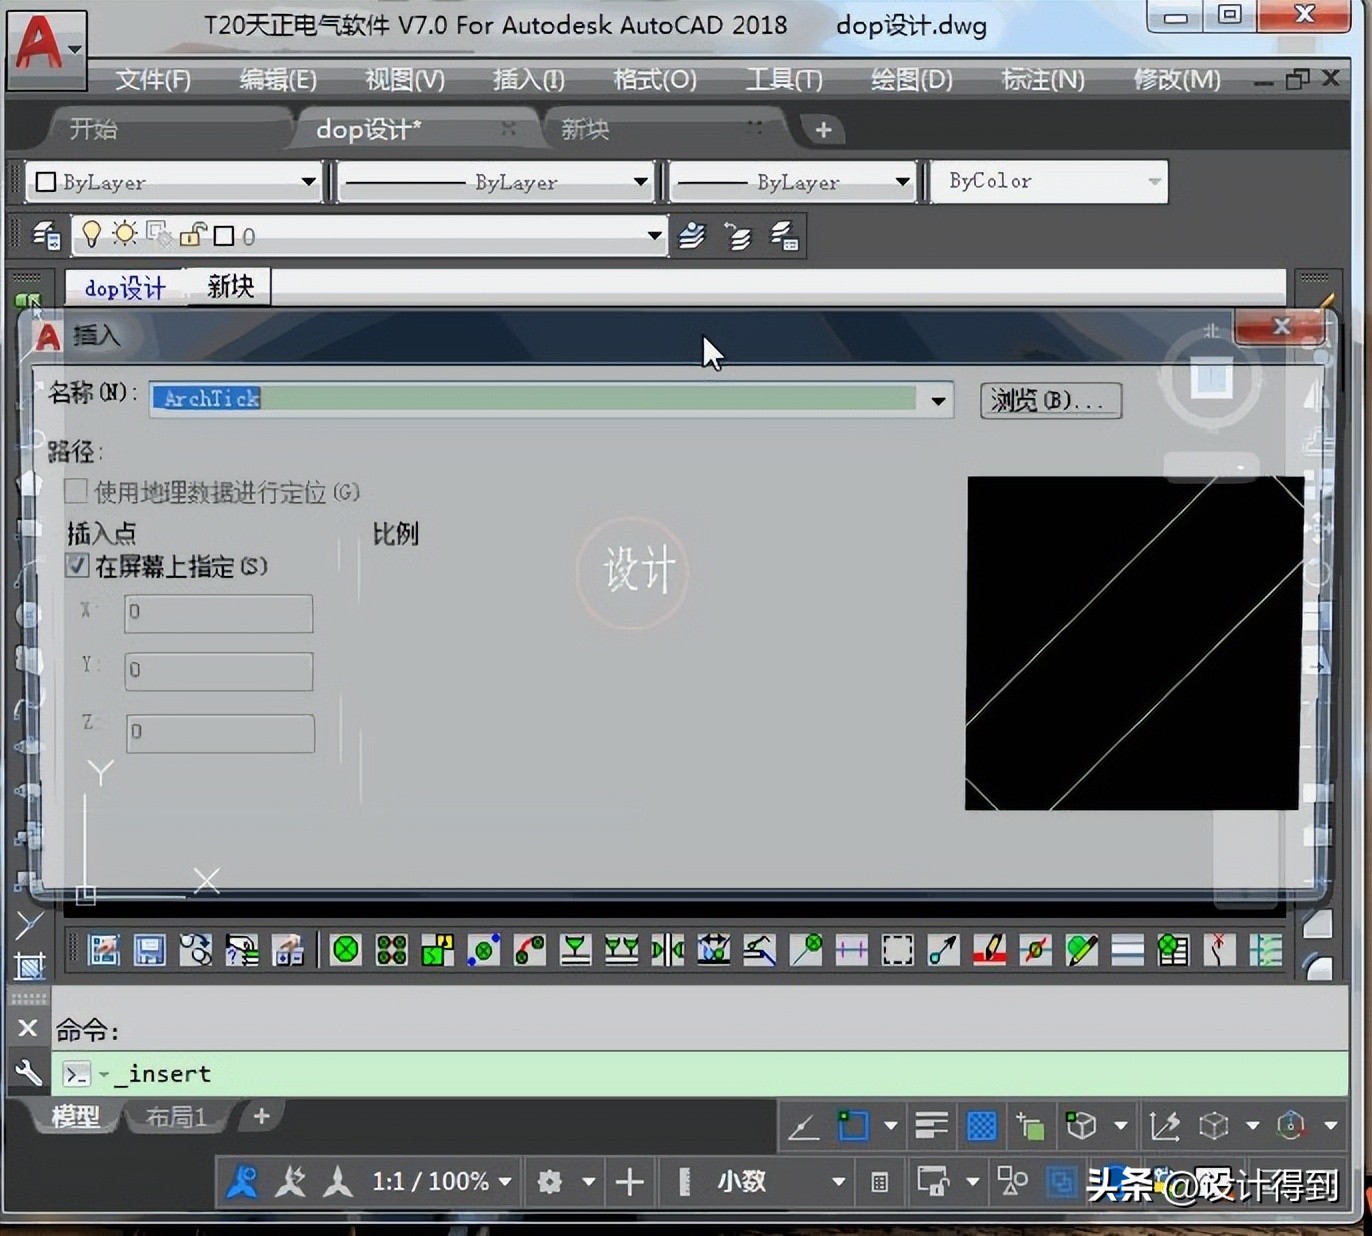1372x1236 pixels.
Task: Click the Make Object's Layer Current icon
Action: pyautogui.click(x=692, y=236)
